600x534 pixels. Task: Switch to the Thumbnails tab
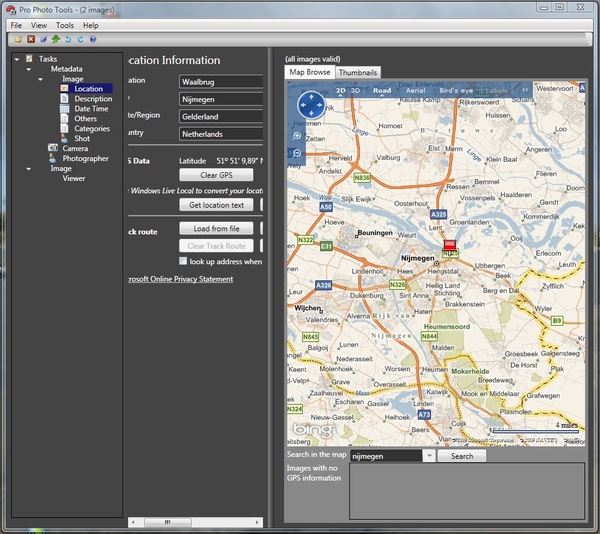click(358, 72)
